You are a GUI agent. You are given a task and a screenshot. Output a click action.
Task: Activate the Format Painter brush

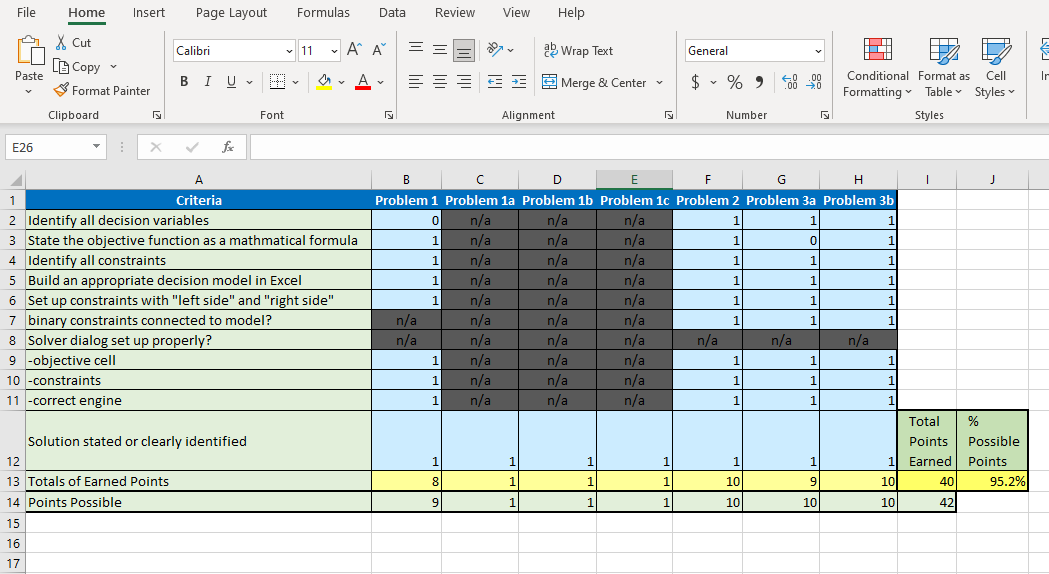(x=61, y=90)
